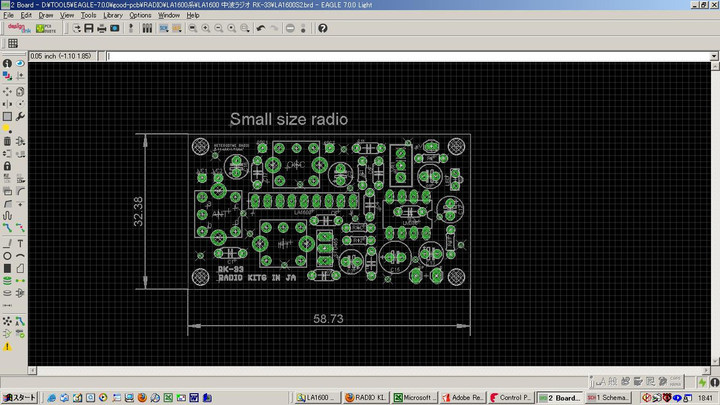Open the Grid settings icon
This screenshot has width=720, height=405.
pyautogui.click(x=13, y=44)
